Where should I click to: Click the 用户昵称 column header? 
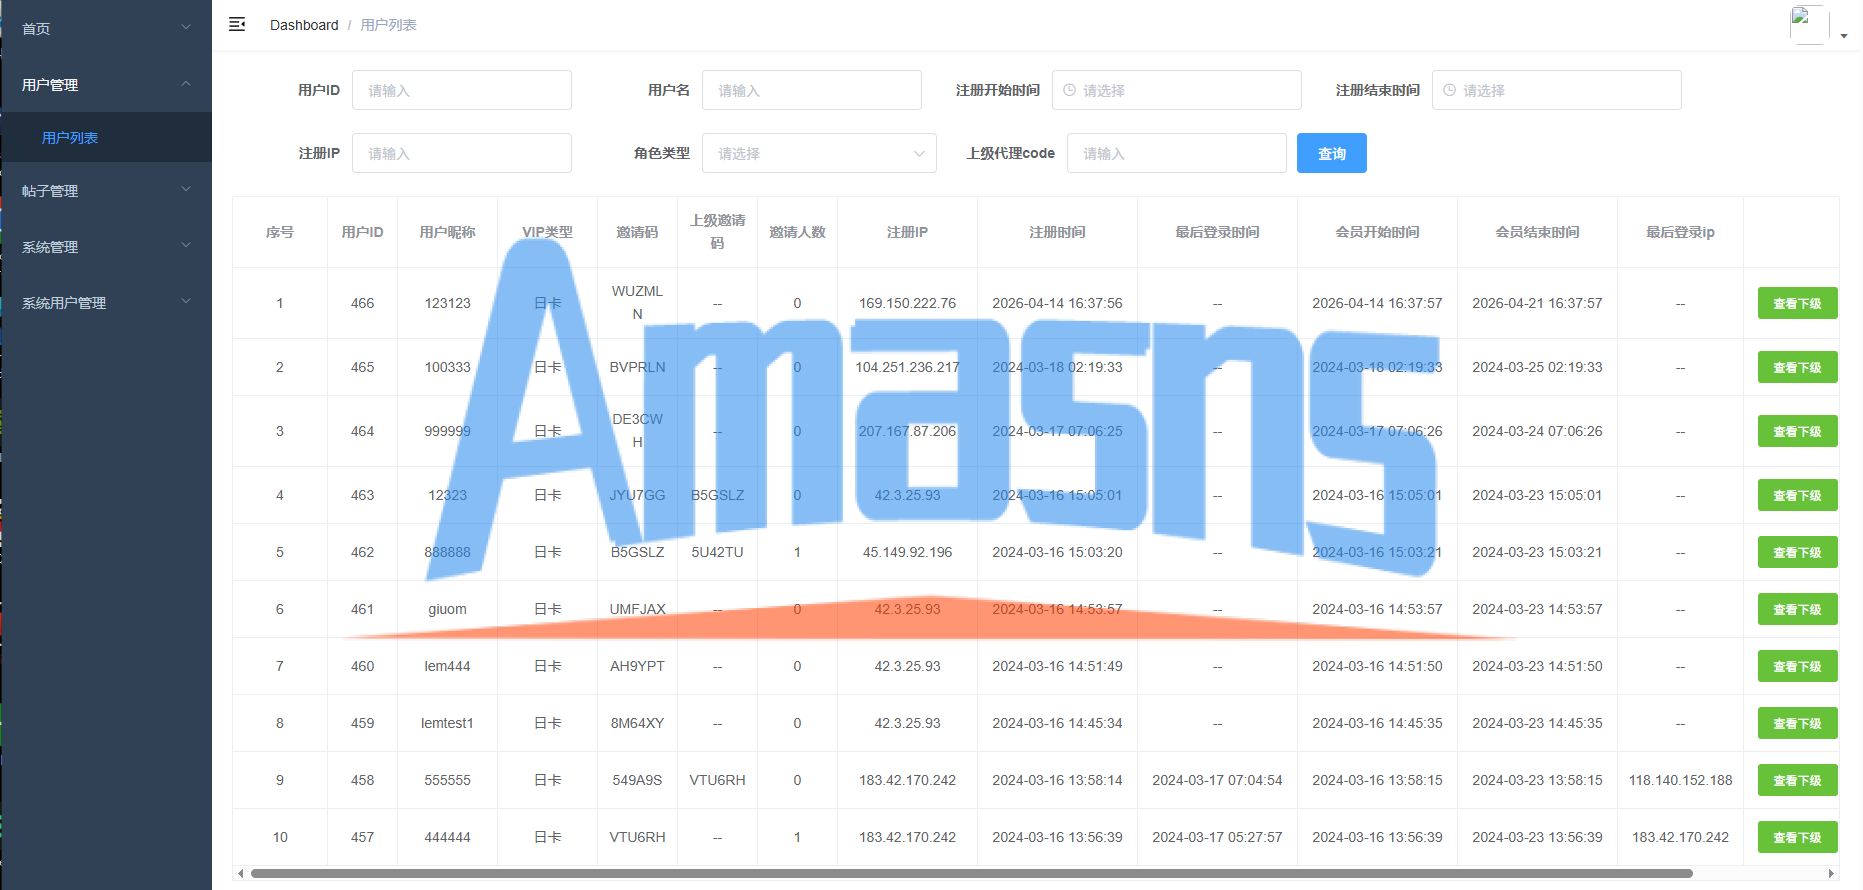tap(447, 232)
